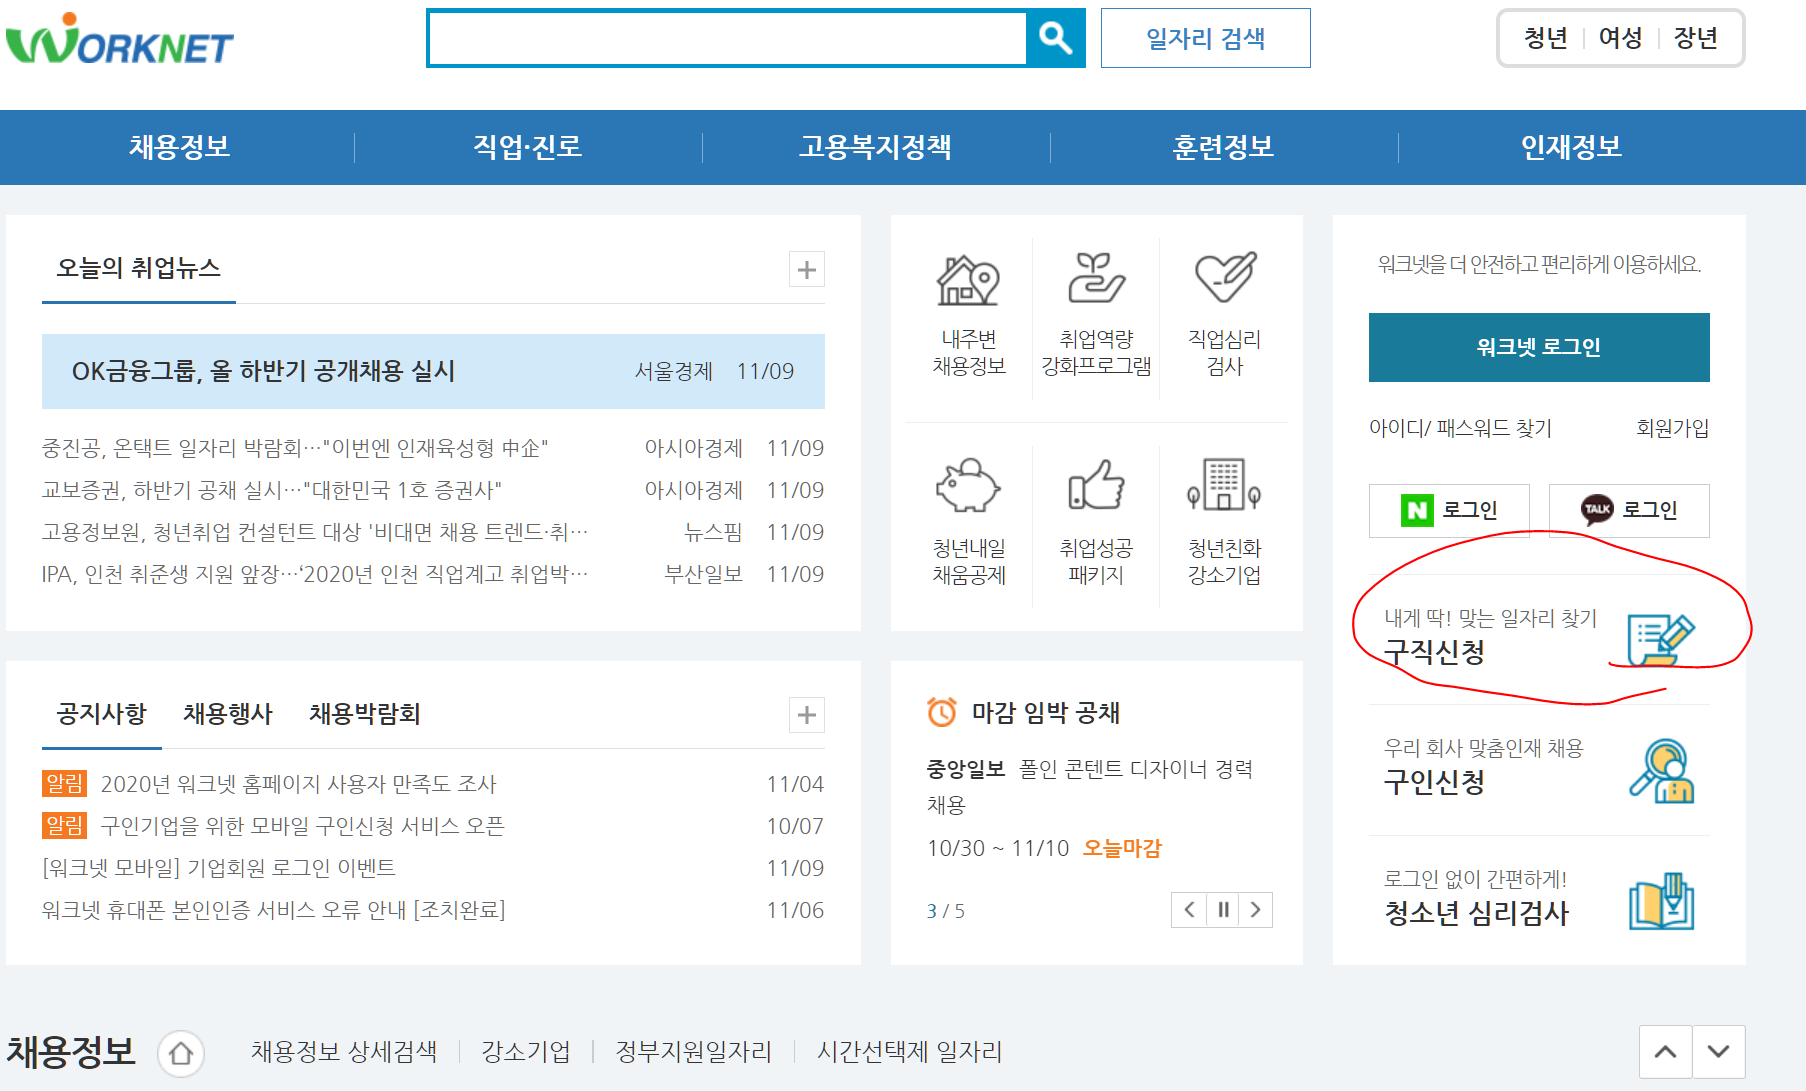Switch to the 채용박람회 tab

coord(365,714)
